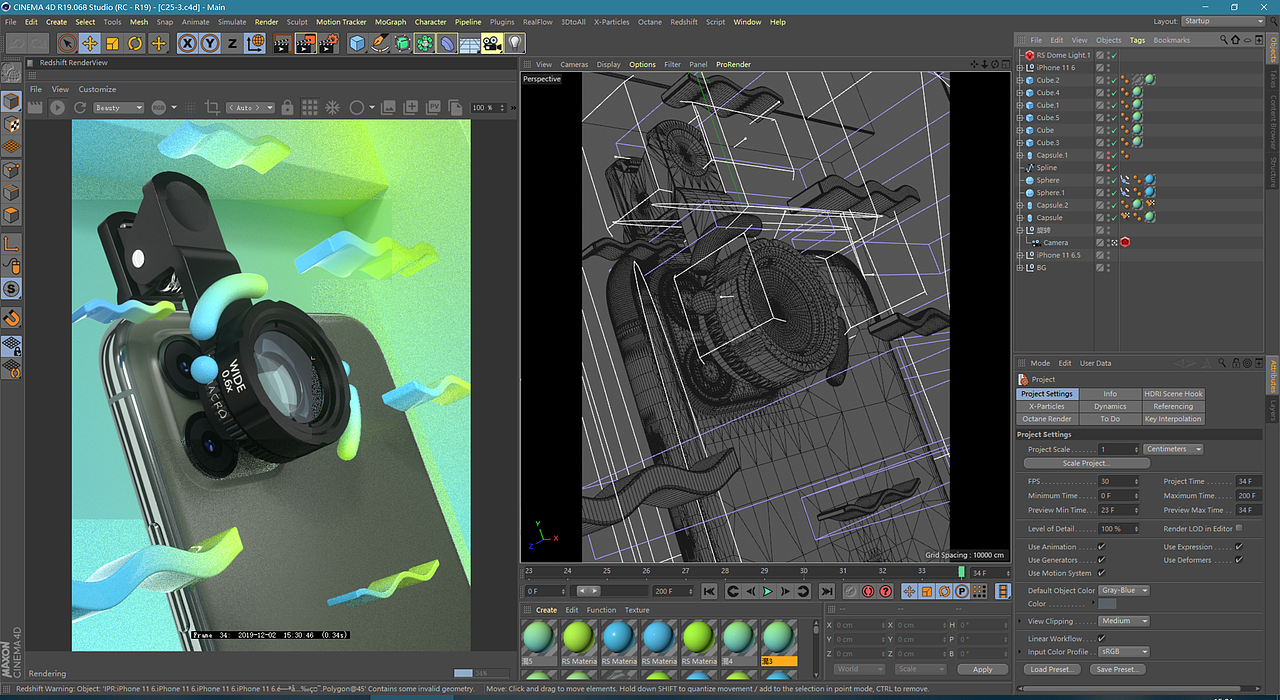
Task: Click the Scale Project... button
Action: (x=1085, y=463)
